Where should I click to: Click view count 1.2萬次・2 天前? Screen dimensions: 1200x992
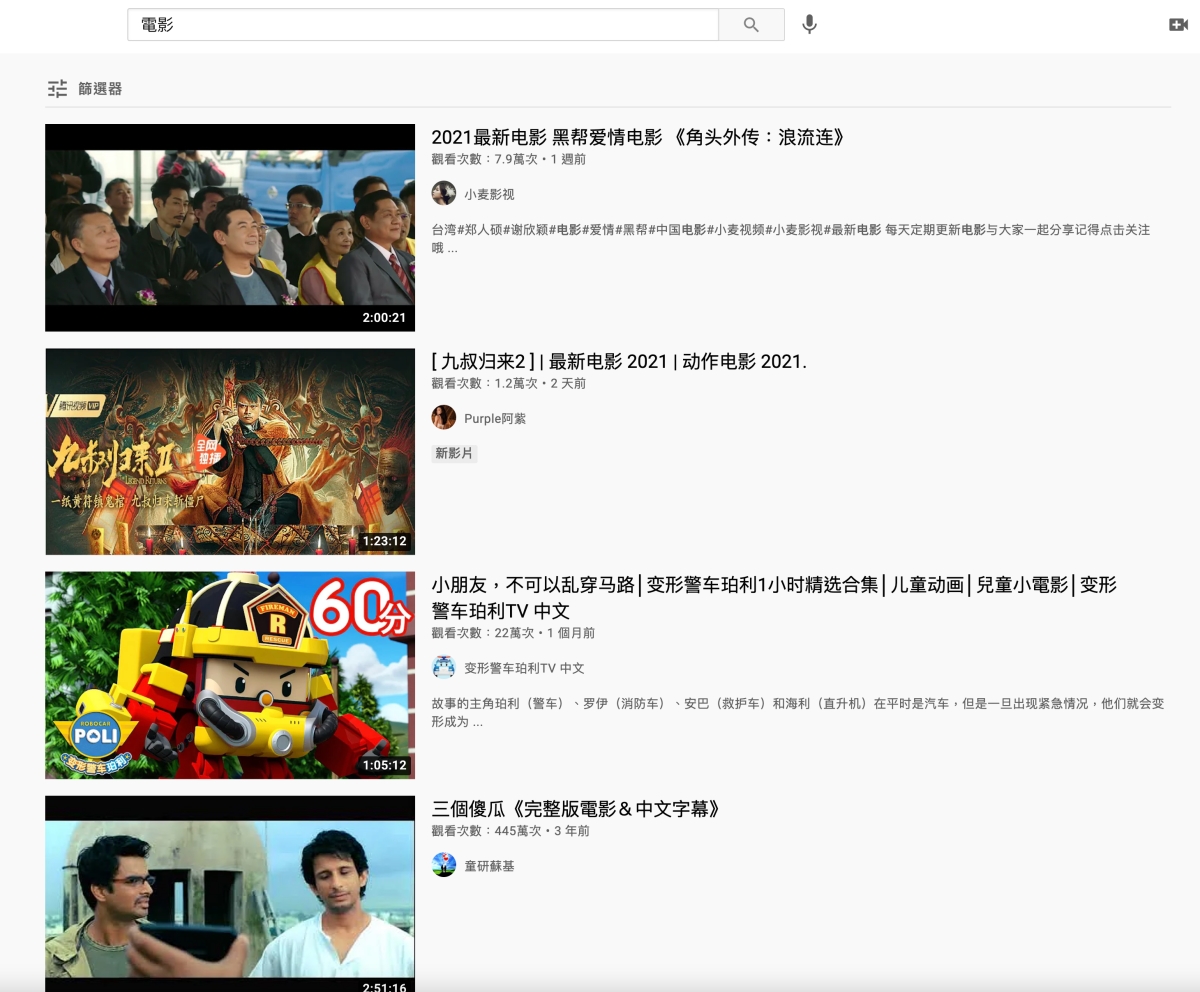509,383
